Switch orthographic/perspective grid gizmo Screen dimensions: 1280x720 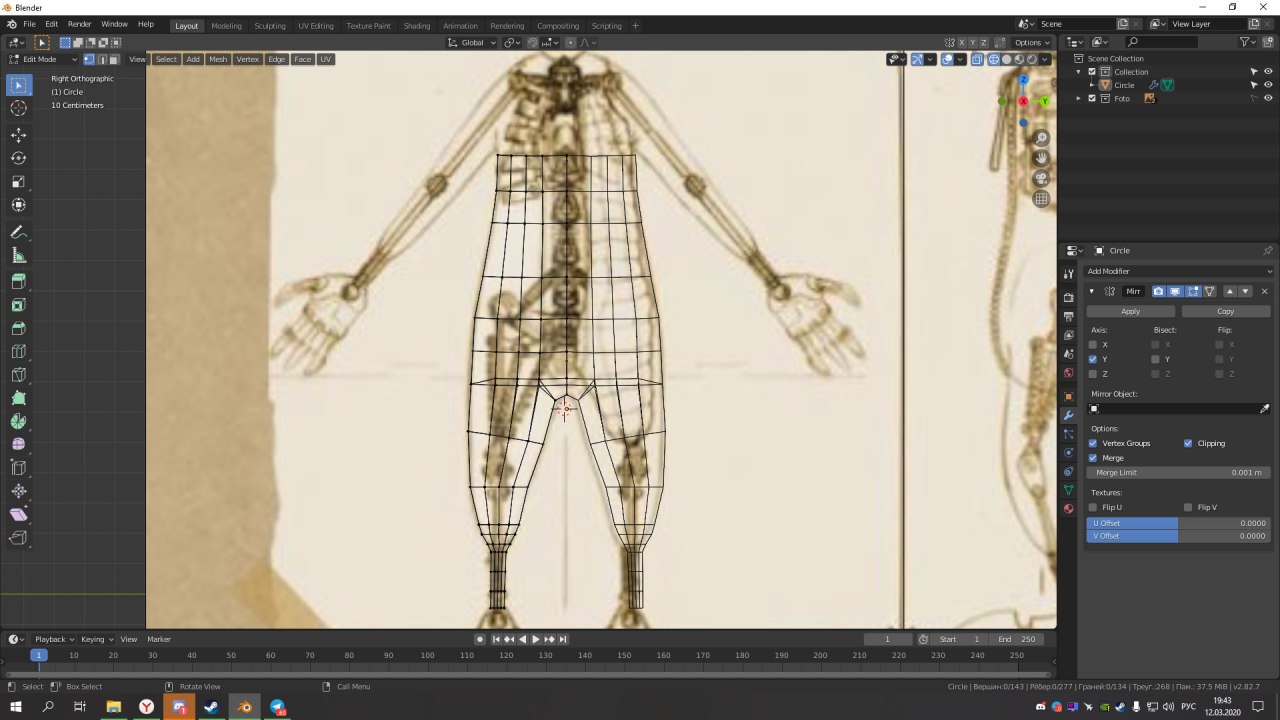coord(1041,199)
